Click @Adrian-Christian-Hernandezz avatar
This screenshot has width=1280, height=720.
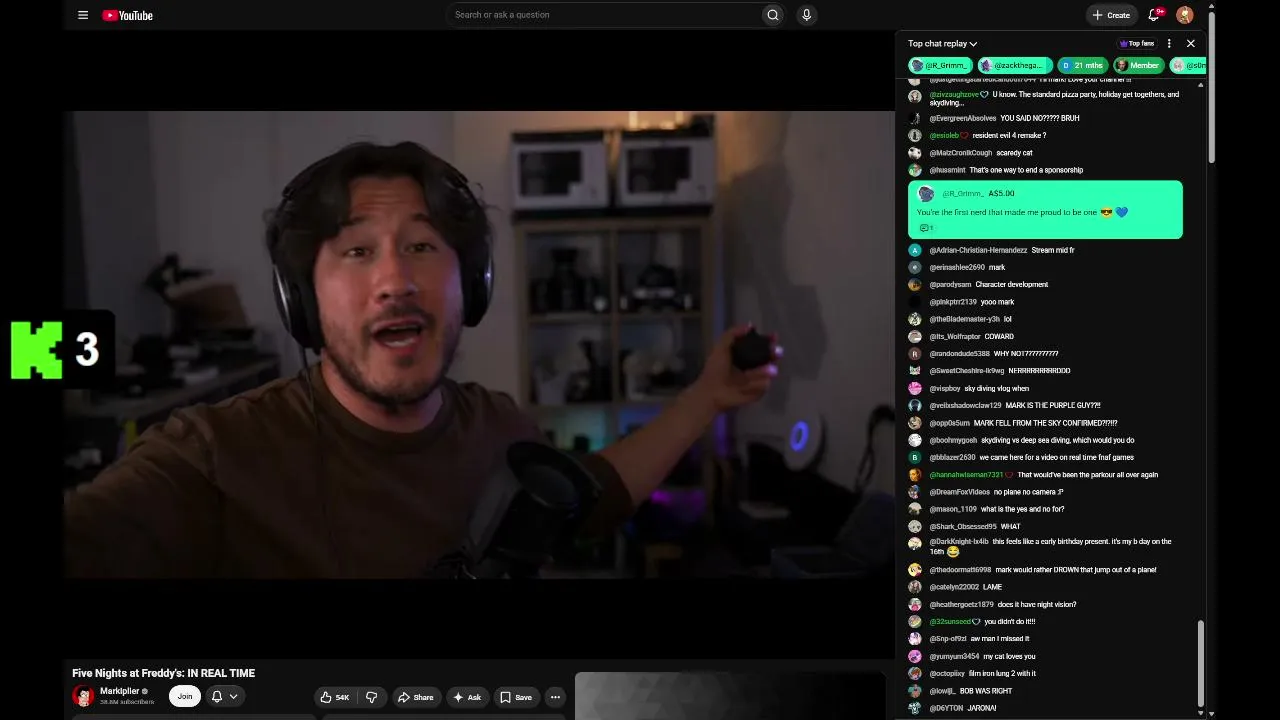click(914, 250)
